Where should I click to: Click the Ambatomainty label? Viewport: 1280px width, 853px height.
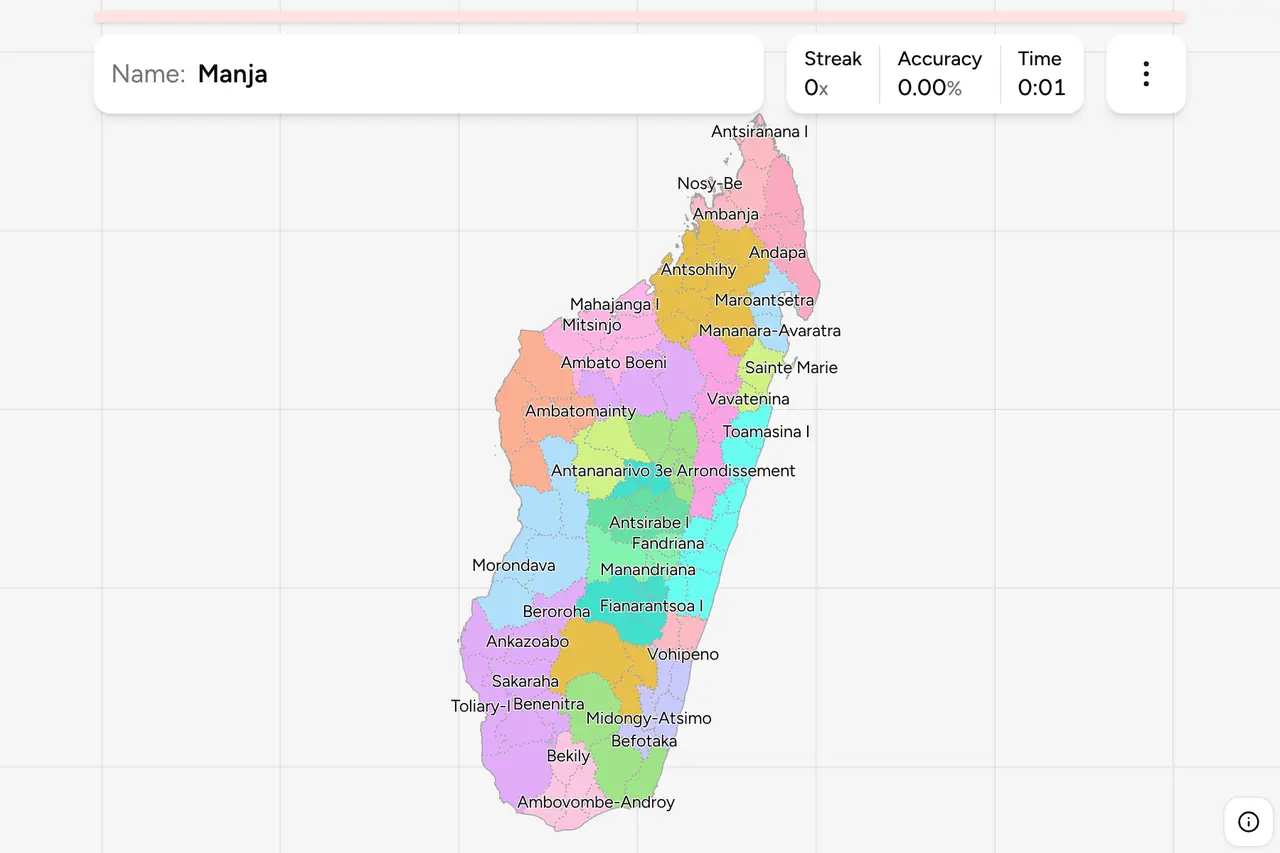pos(580,411)
